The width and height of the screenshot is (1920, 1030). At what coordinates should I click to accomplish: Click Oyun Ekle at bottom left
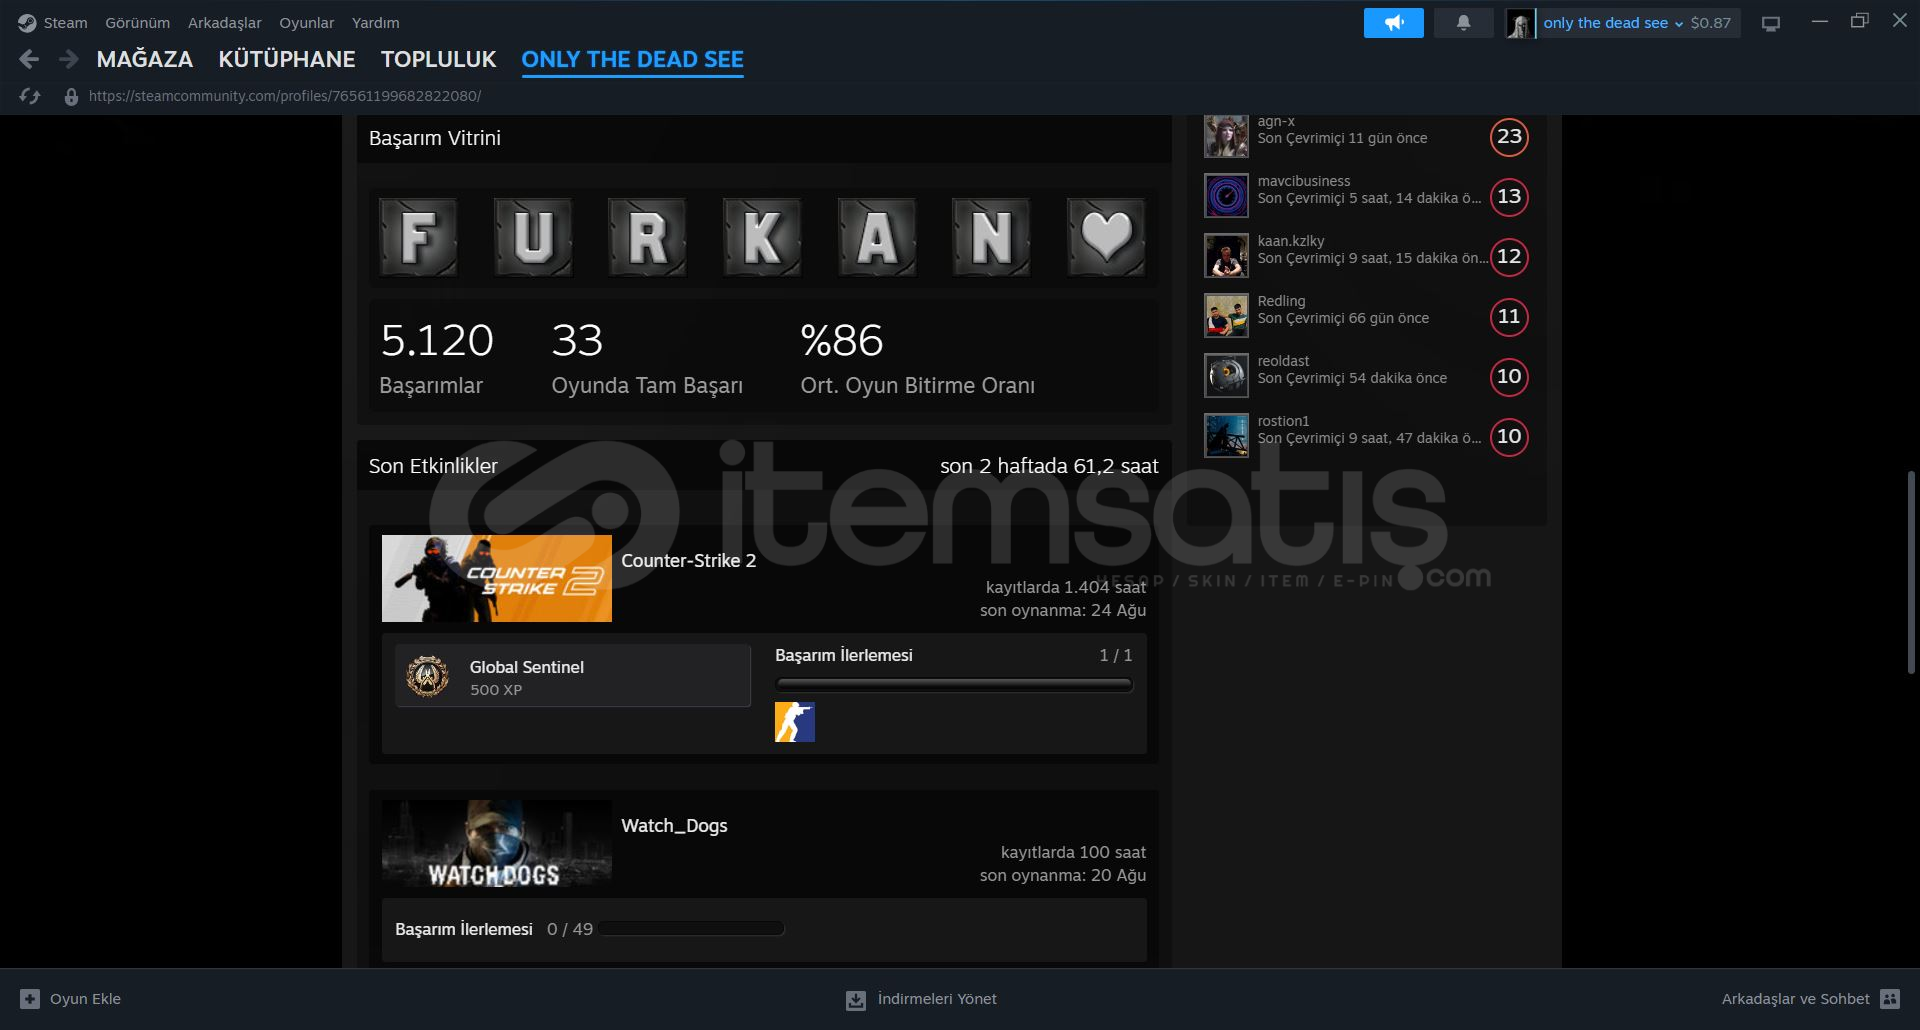(70, 999)
